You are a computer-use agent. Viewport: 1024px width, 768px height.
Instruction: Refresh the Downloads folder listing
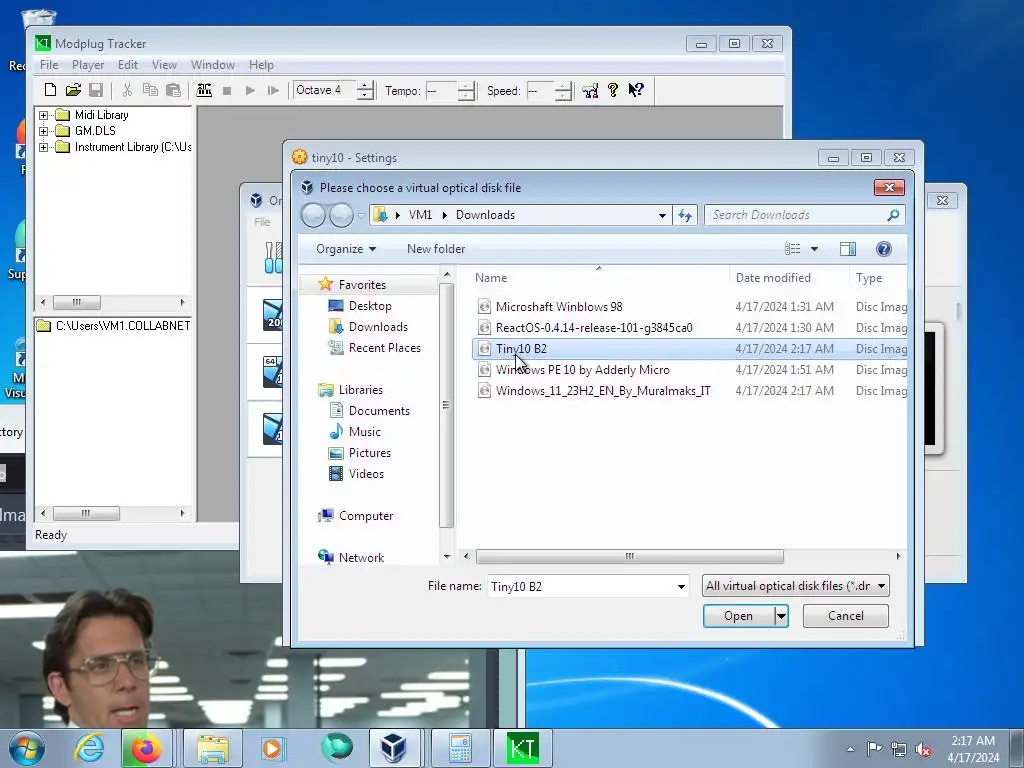(685, 215)
